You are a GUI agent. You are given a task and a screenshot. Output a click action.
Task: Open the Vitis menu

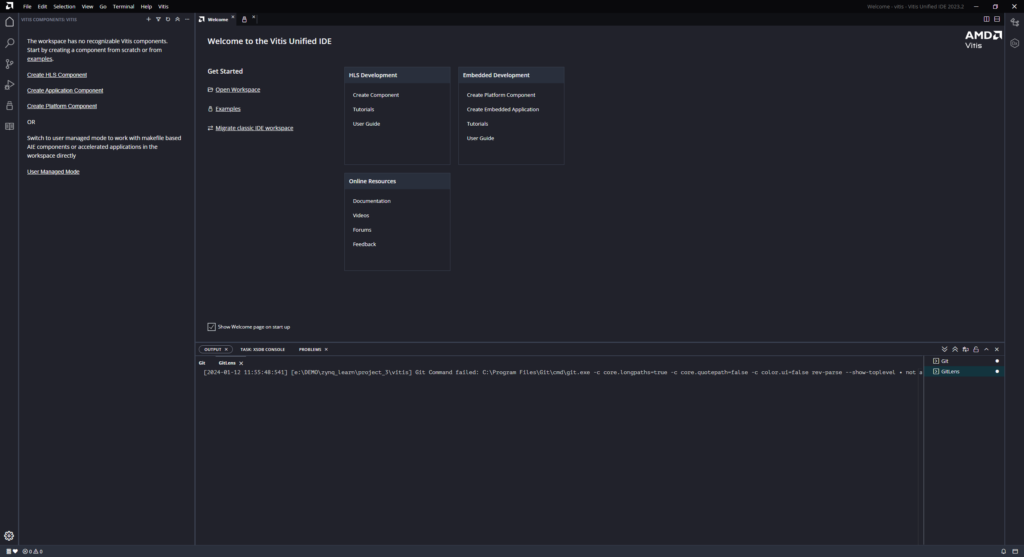163,7
